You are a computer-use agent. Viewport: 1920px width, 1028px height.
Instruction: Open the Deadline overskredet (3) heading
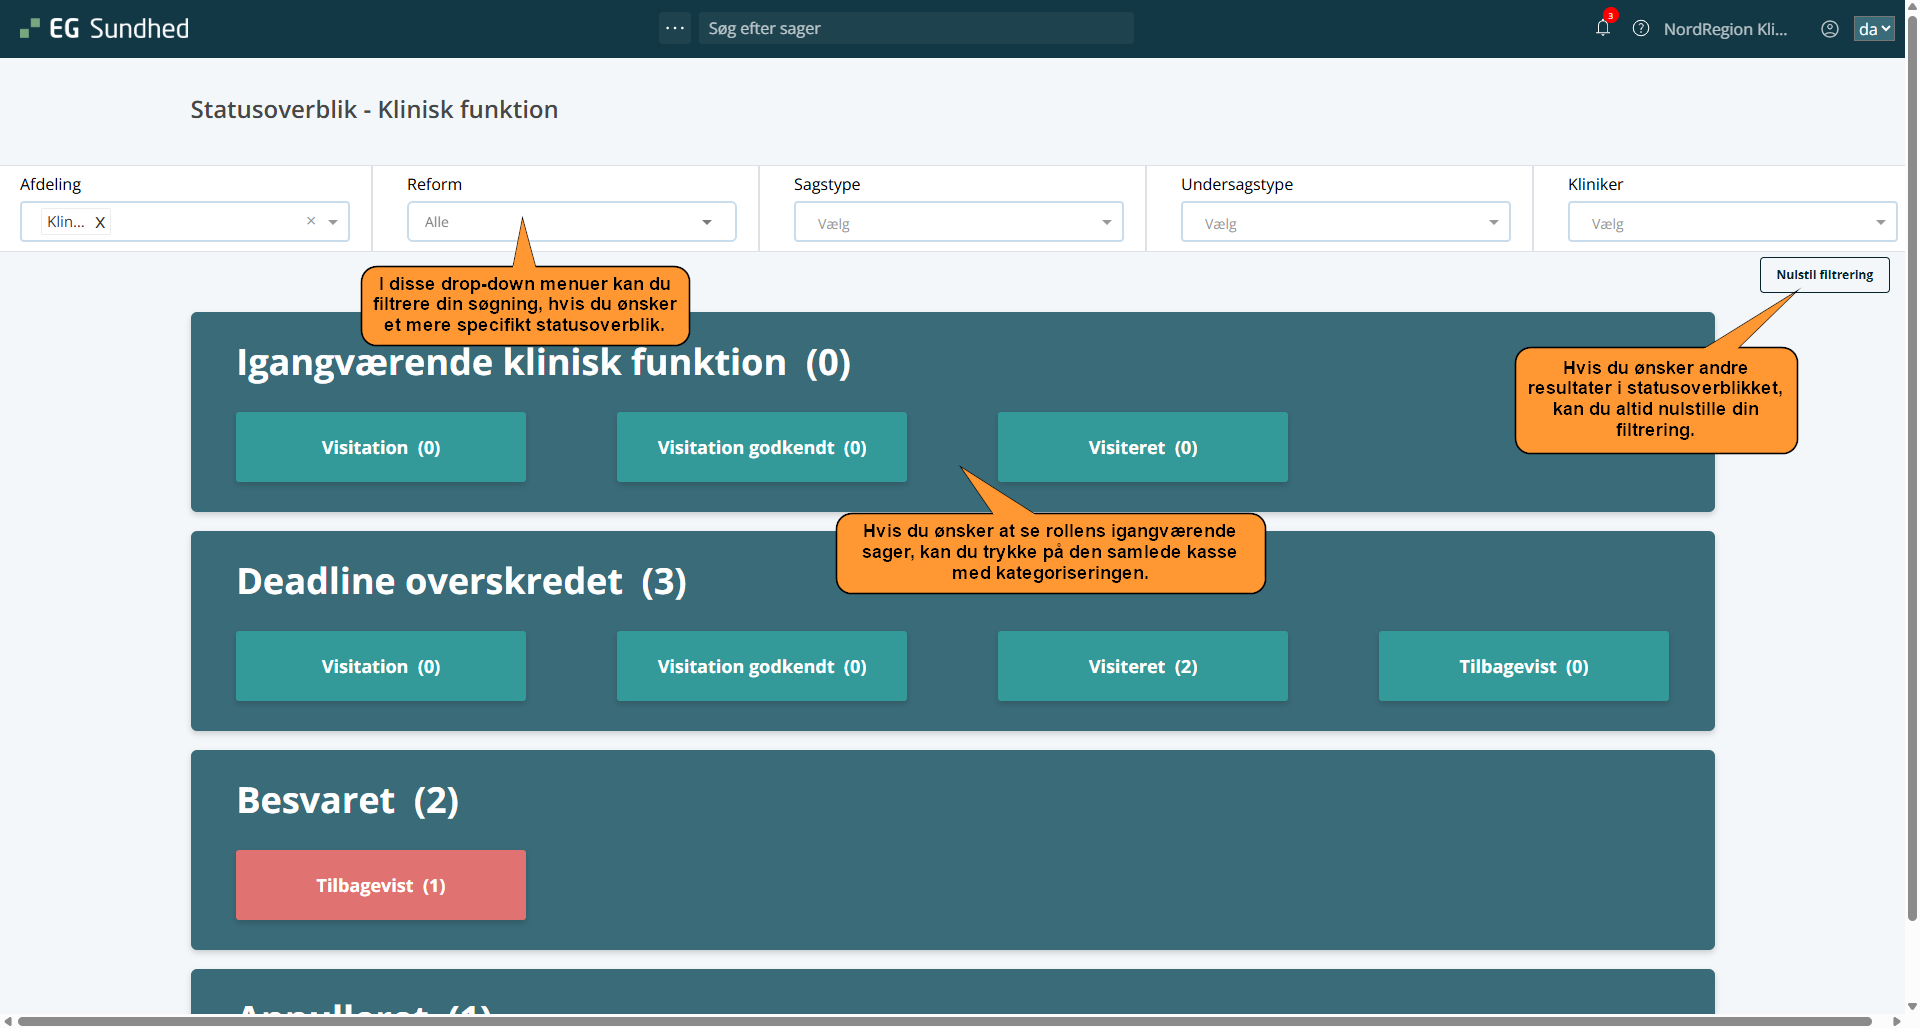point(461,581)
